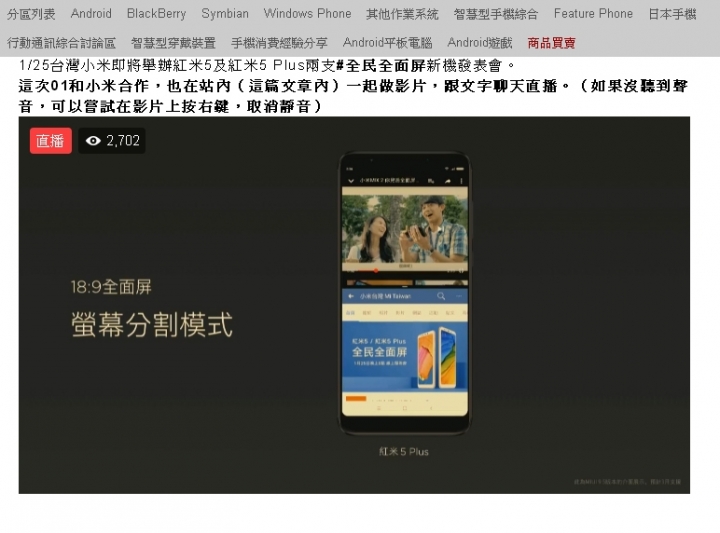Open the red 商品買賣 link
The height and width of the screenshot is (533, 720).
551,43
